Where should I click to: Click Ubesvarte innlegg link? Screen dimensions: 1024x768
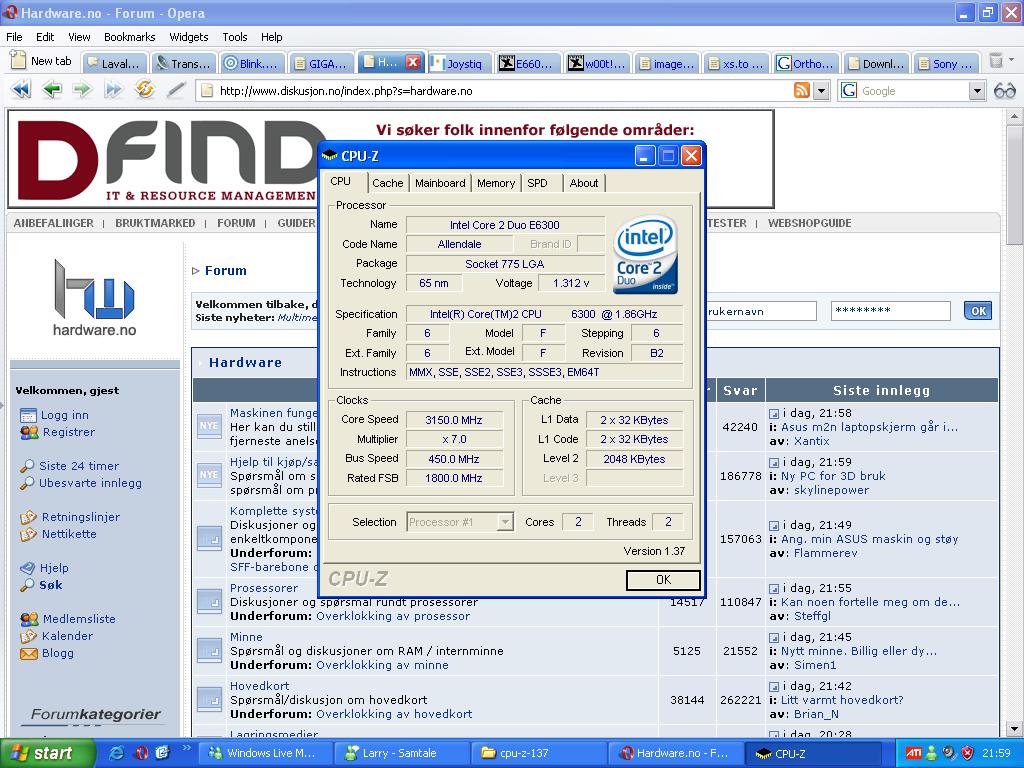point(90,483)
